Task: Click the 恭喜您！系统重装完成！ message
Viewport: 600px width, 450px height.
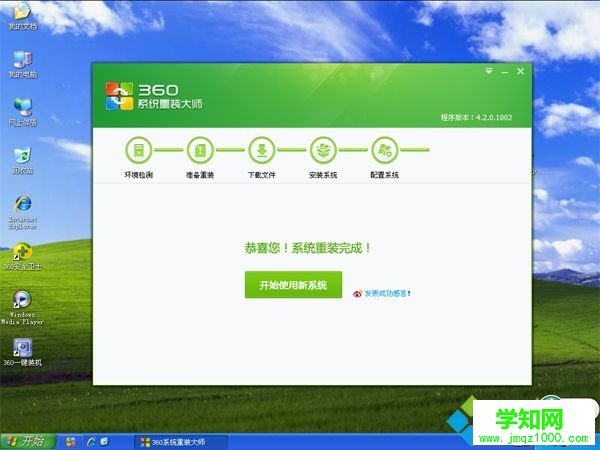Action: [x=308, y=248]
